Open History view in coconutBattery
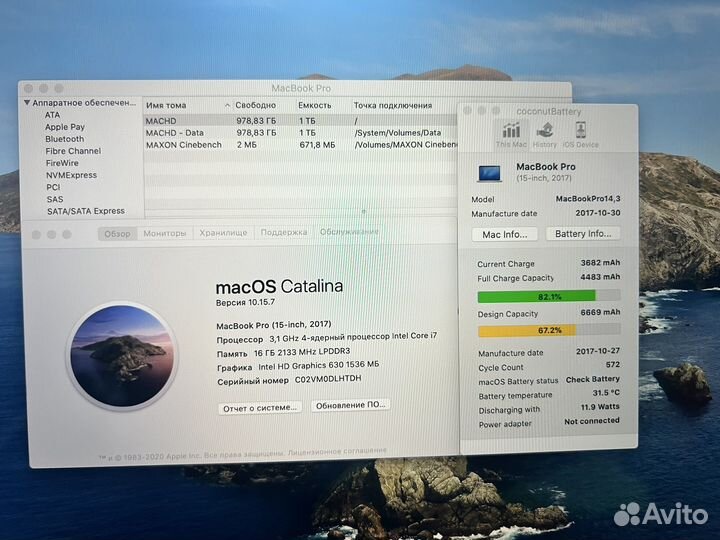This screenshot has height=540, width=720. click(x=545, y=134)
